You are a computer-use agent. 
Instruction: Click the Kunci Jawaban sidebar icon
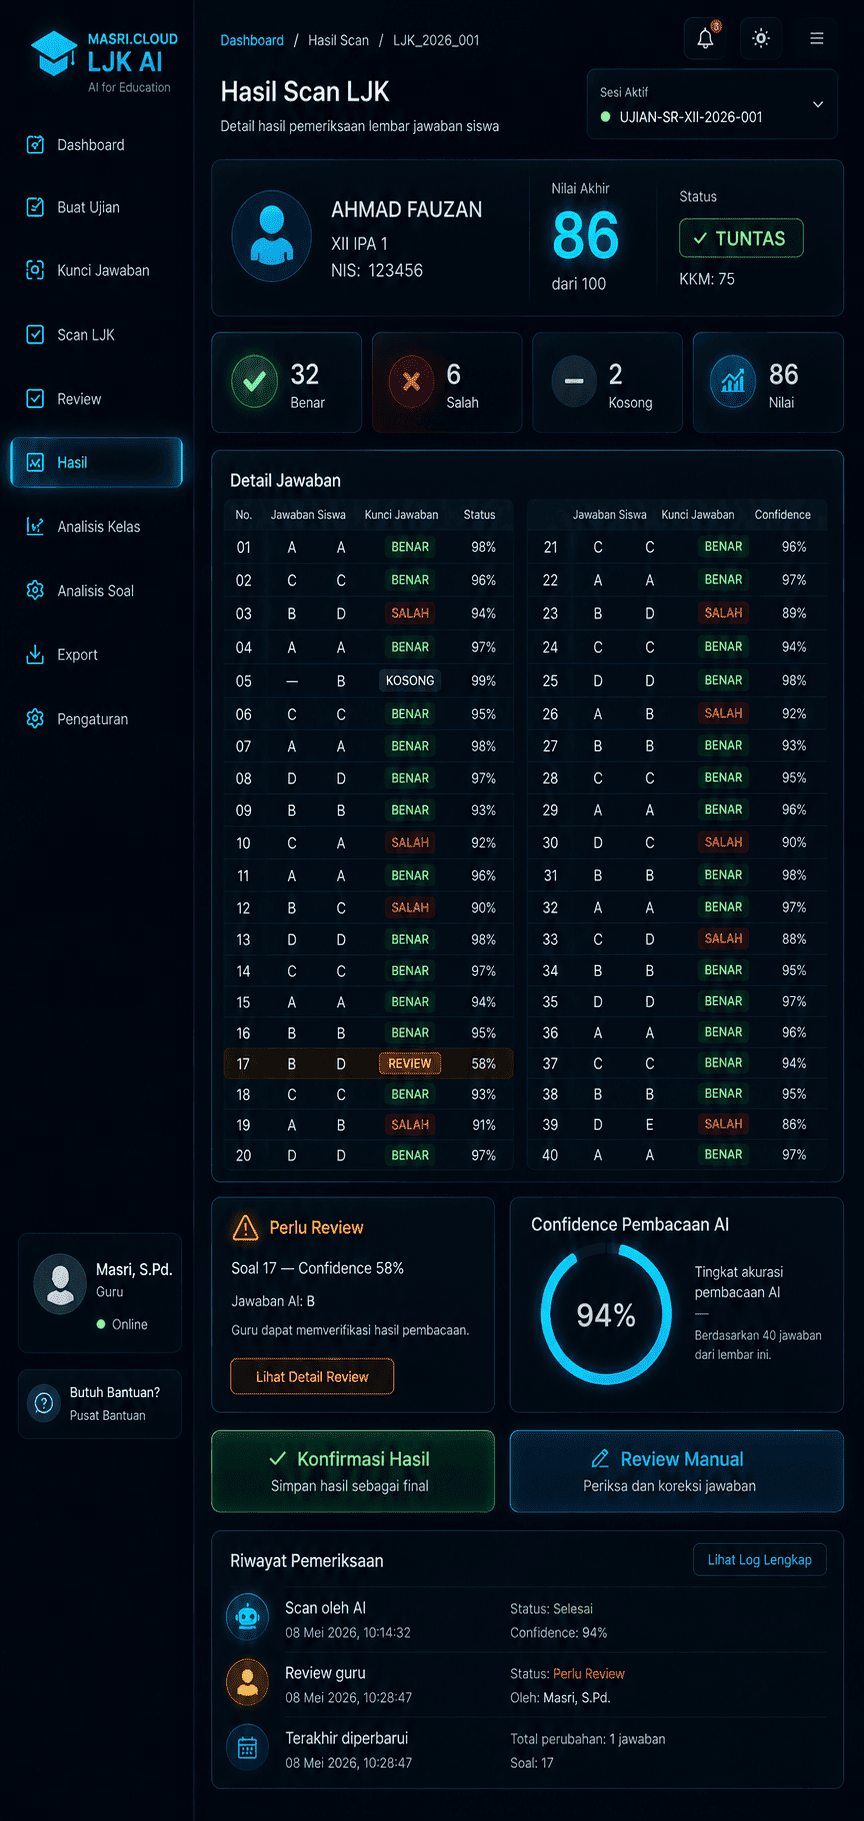tap(35, 270)
